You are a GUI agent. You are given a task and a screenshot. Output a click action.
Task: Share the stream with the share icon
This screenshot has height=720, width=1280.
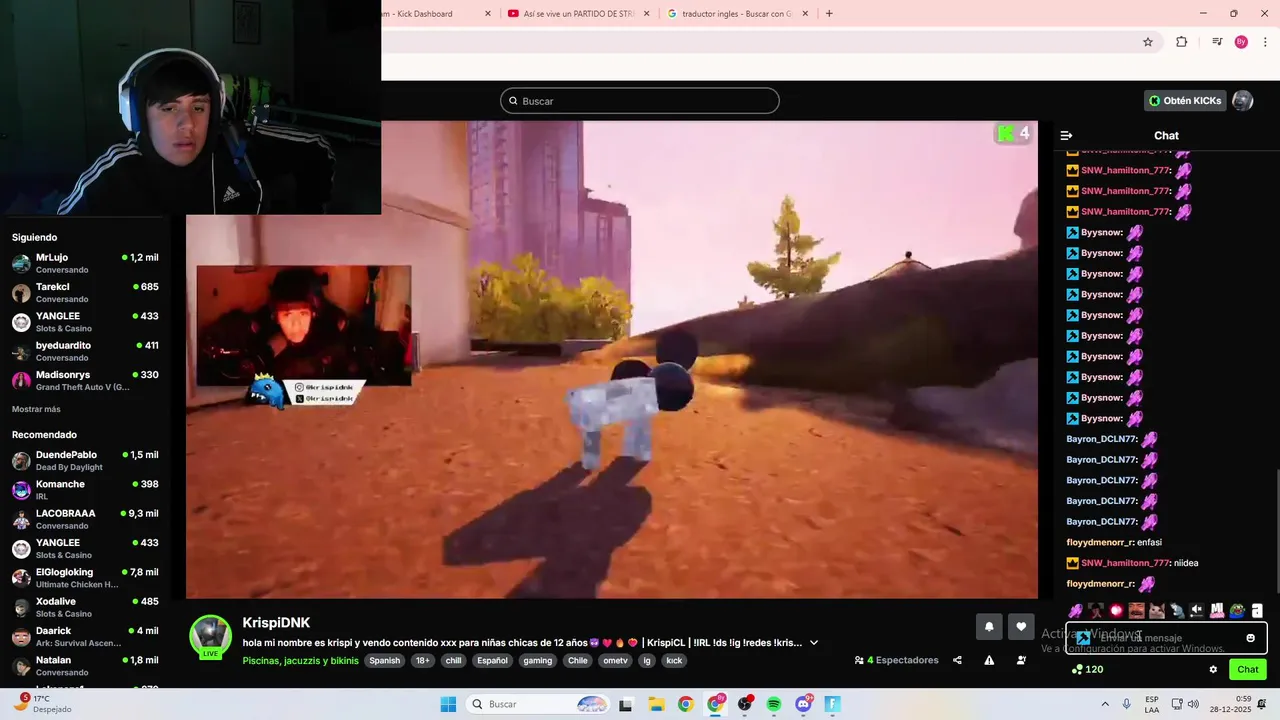[x=957, y=660]
